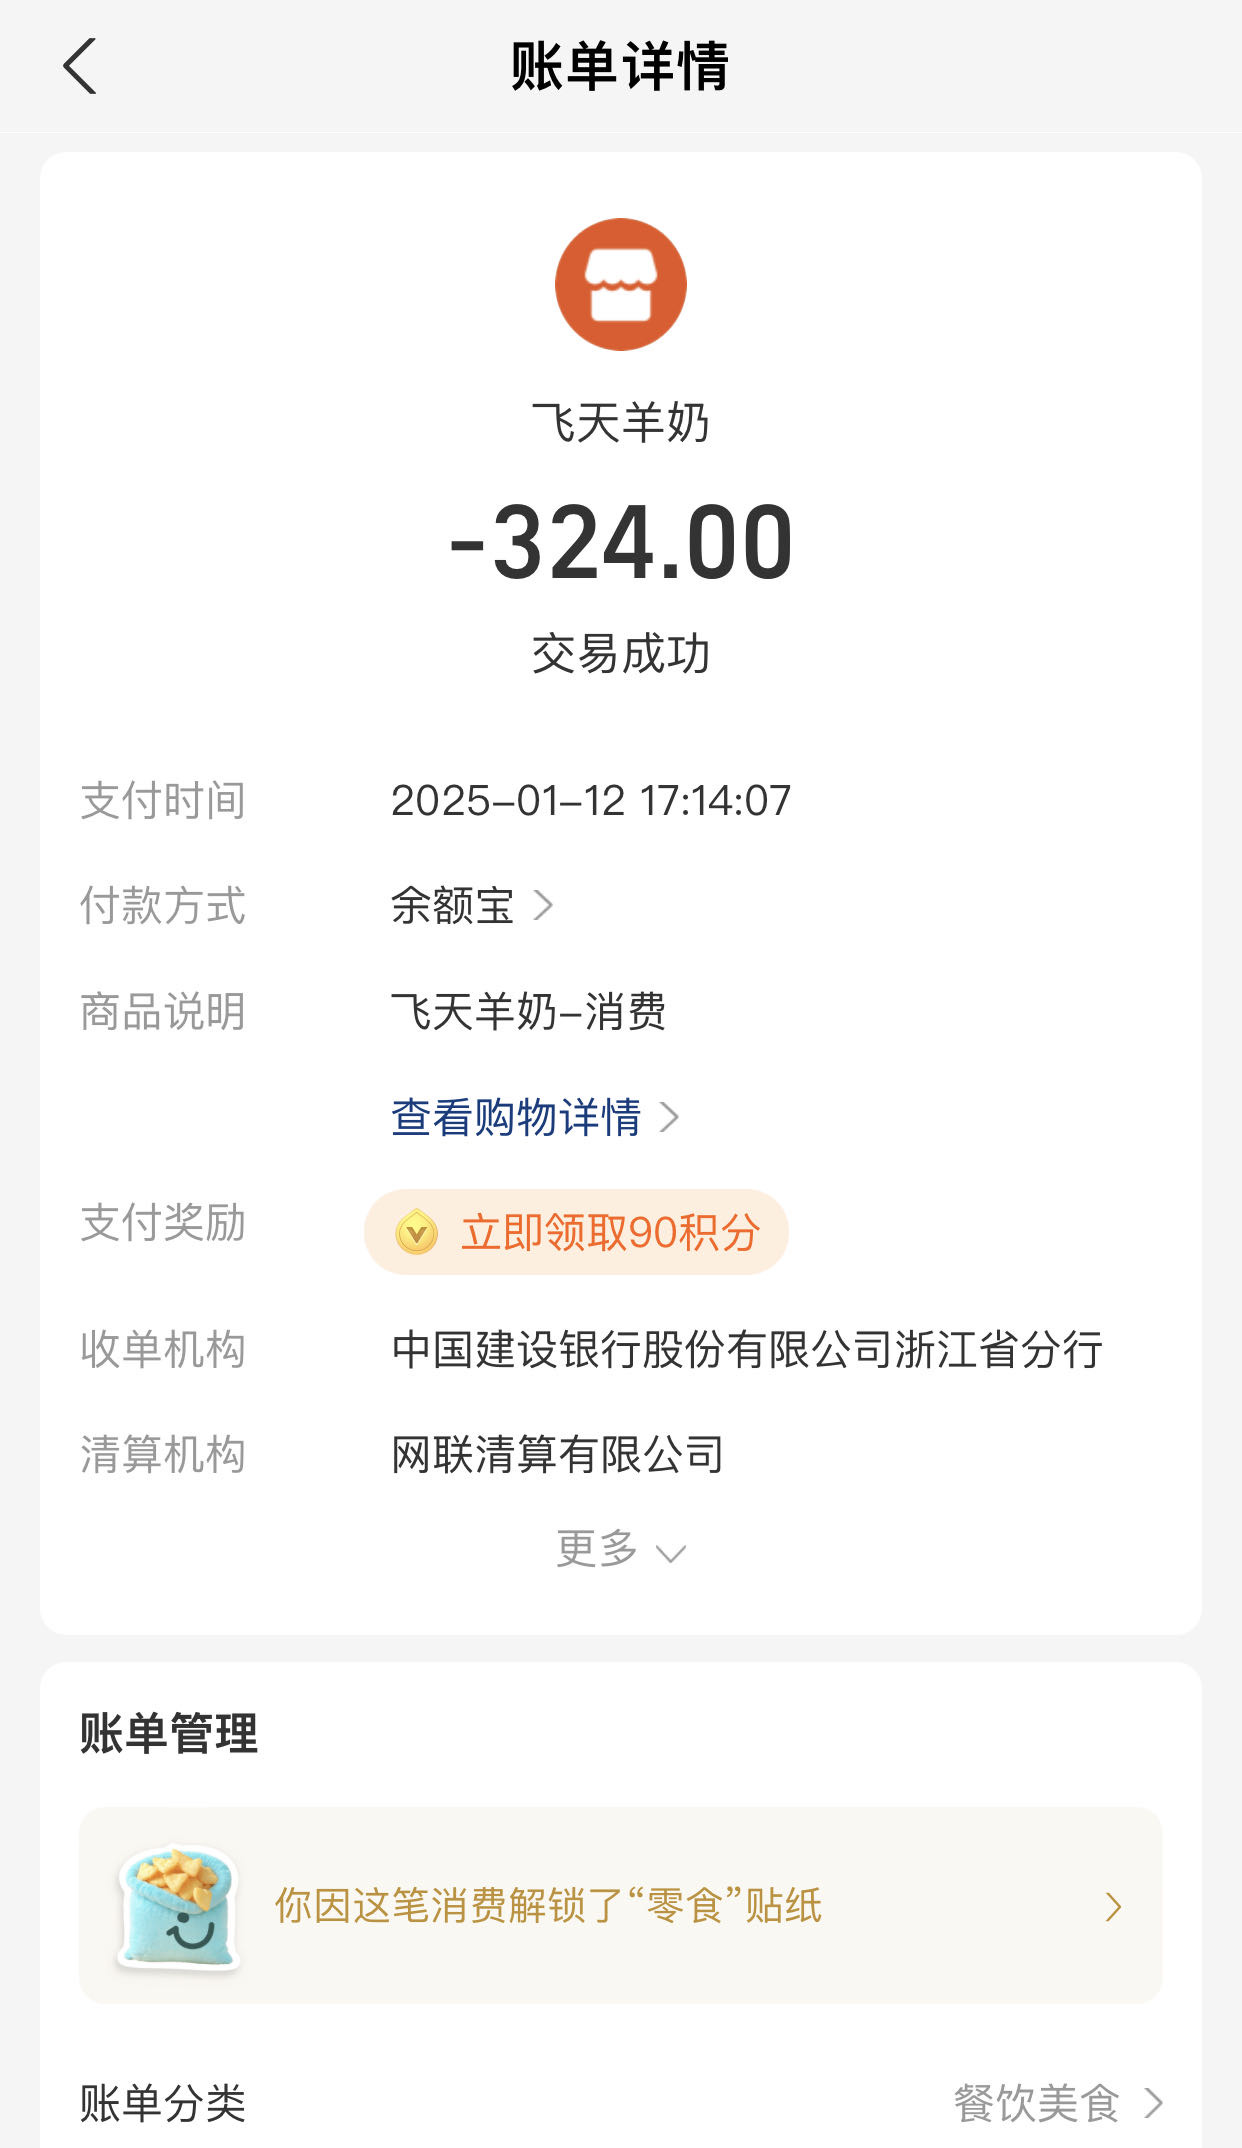1242x2148 pixels.
Task: Open the 查看购物详情 link
Action: (x=516, y=1117)
